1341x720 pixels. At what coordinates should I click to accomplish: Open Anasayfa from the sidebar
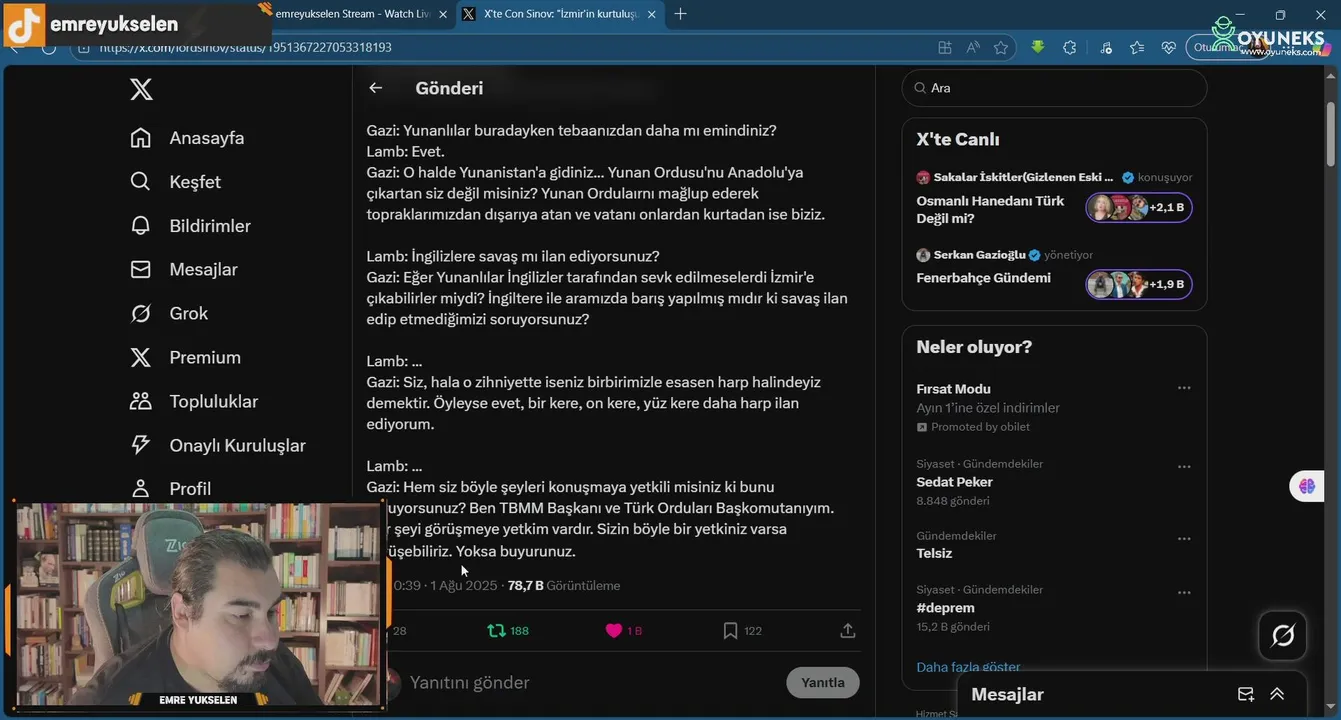tap(187, 138)
